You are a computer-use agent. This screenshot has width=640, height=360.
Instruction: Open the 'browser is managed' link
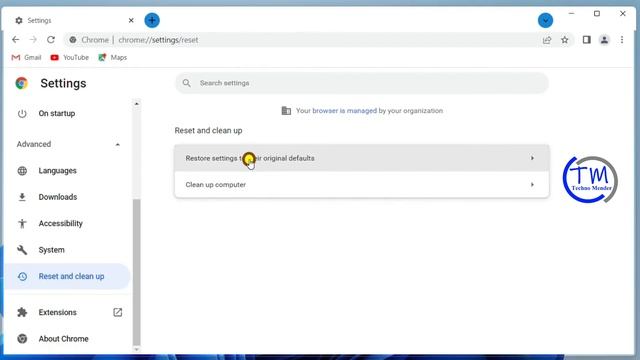[344, 111]
